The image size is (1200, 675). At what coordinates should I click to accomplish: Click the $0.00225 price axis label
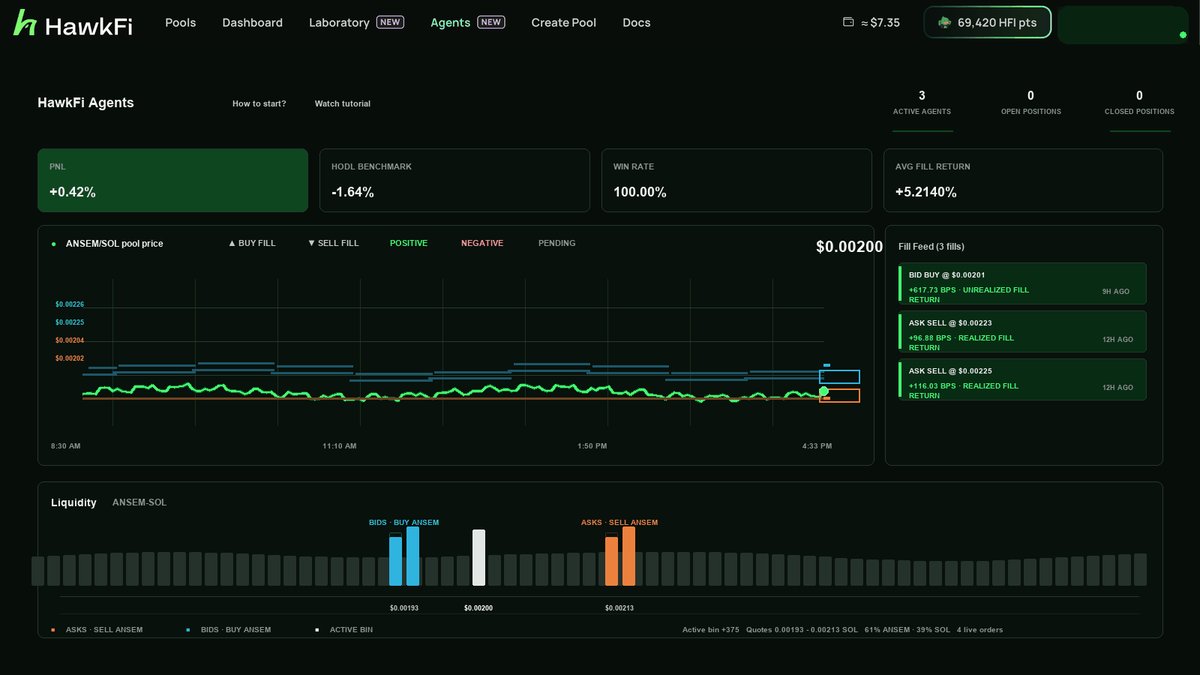click(x=70, y=322)
